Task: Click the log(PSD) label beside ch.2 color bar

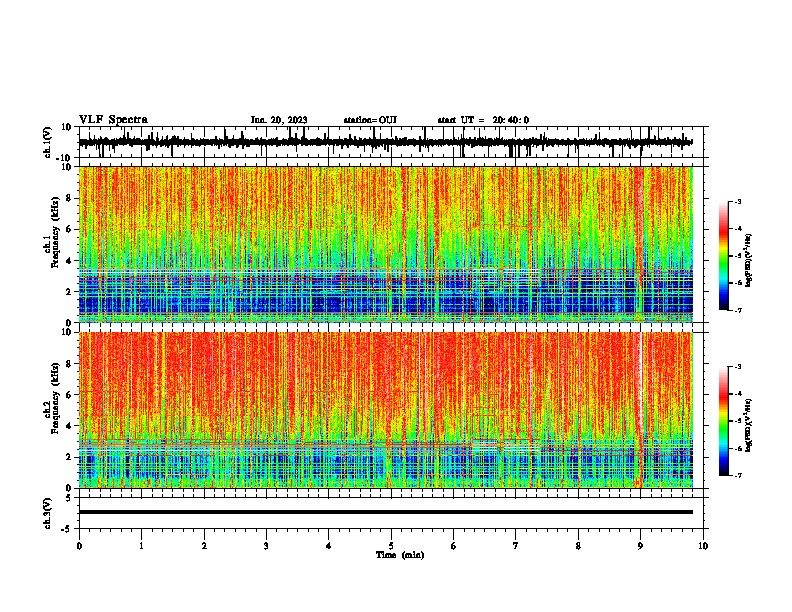Action: point(748,425)
